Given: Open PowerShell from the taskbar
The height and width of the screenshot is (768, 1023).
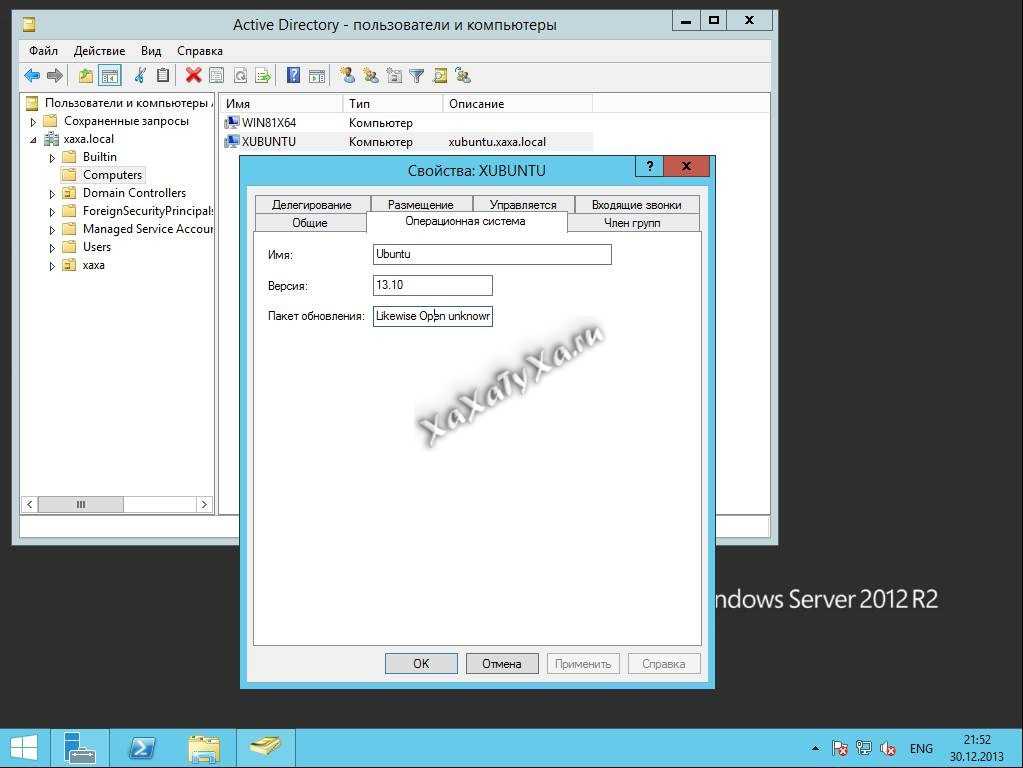Looking at the screenshot, I should pyautogui.click(x=142, y=748).
